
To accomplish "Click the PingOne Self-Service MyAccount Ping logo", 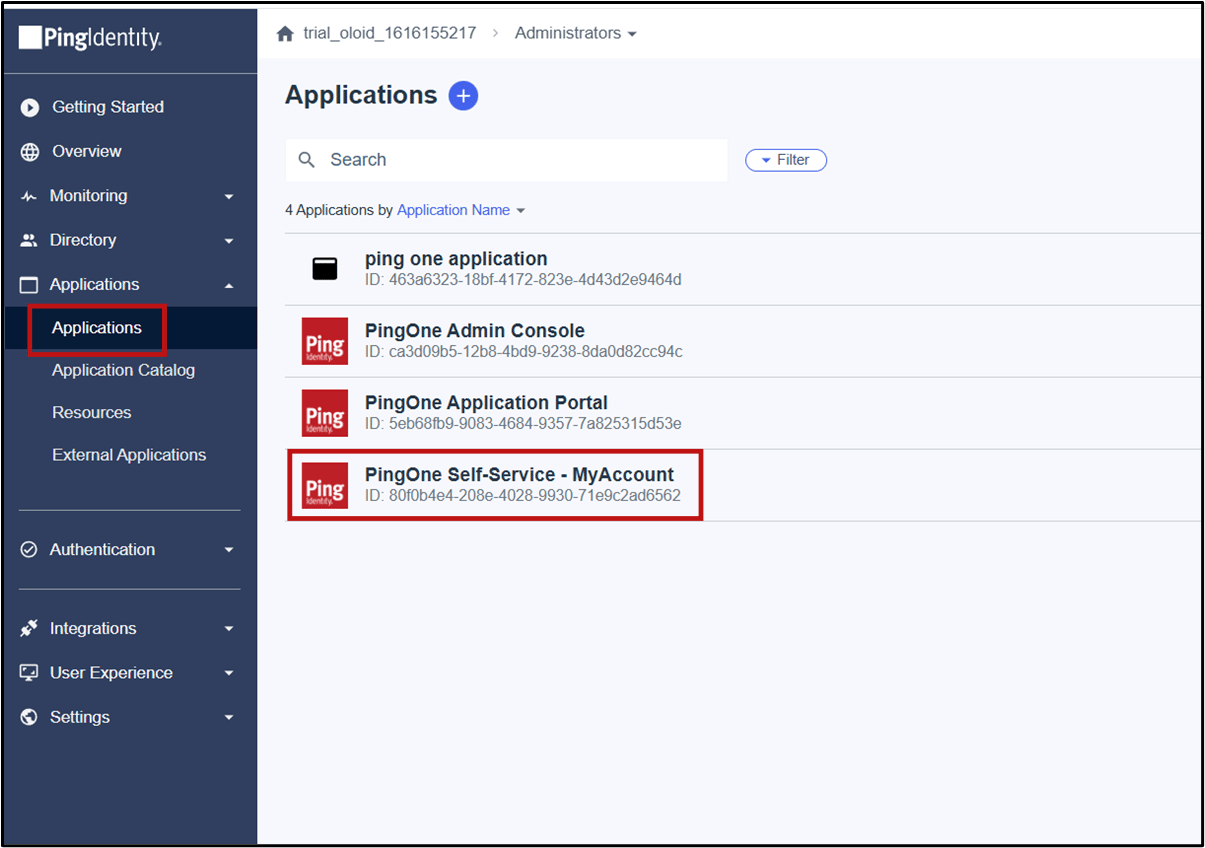I will [325, 485].
